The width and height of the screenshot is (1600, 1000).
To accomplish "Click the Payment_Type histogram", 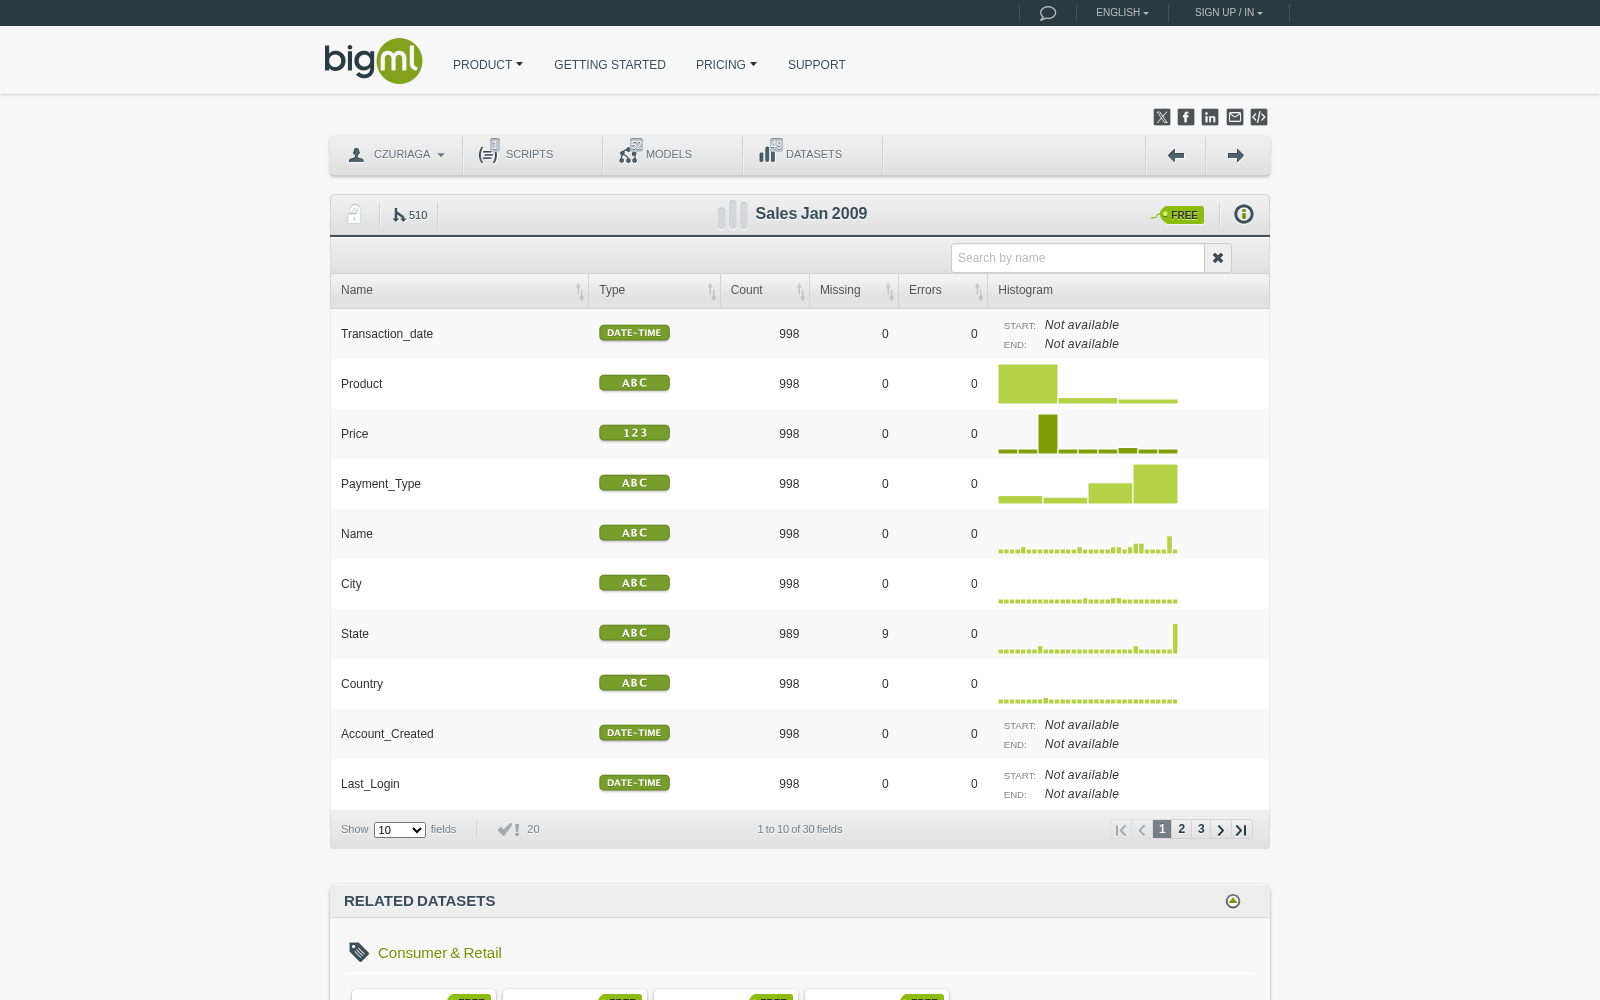I will (x=1088, y=484).
